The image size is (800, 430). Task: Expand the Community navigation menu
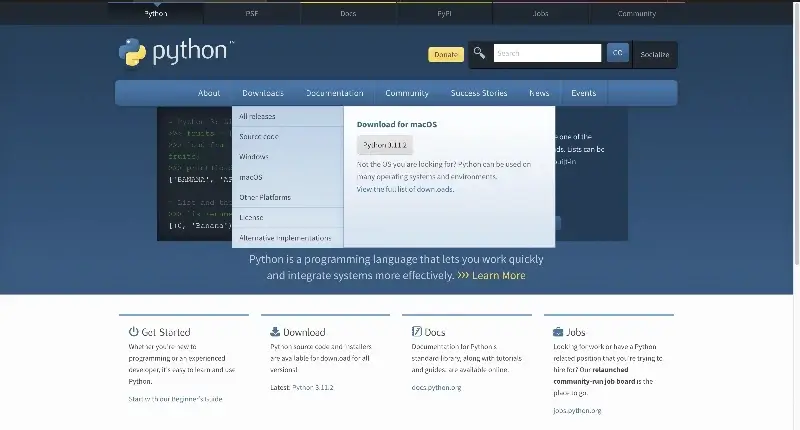pos(407,93)
